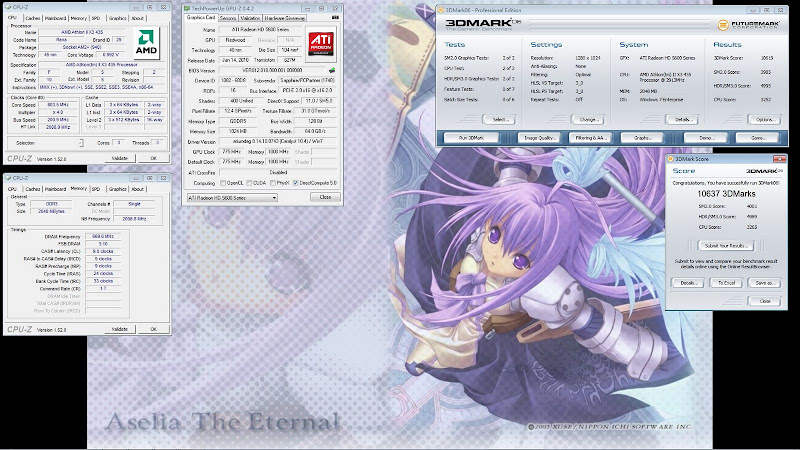The height and width of the screenshot is (450, 800).
Task: Click the 3DMark06 title bar icon
Action: pyautogui.click(x=441, y=10)
